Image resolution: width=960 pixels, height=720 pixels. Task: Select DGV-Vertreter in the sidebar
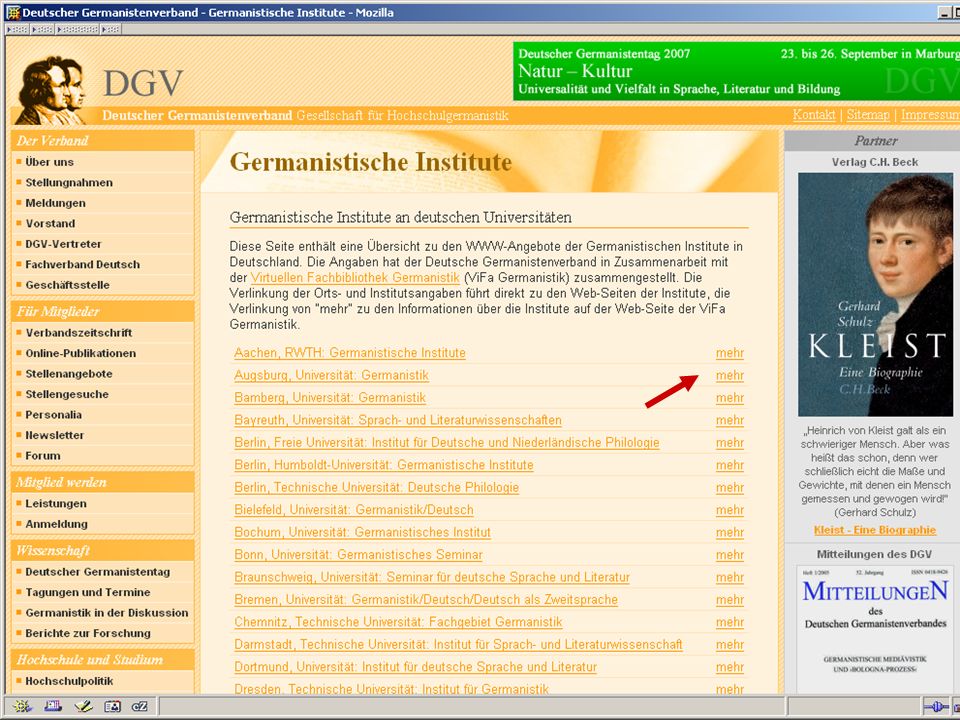pyautogui.click(x=64, y=244)
